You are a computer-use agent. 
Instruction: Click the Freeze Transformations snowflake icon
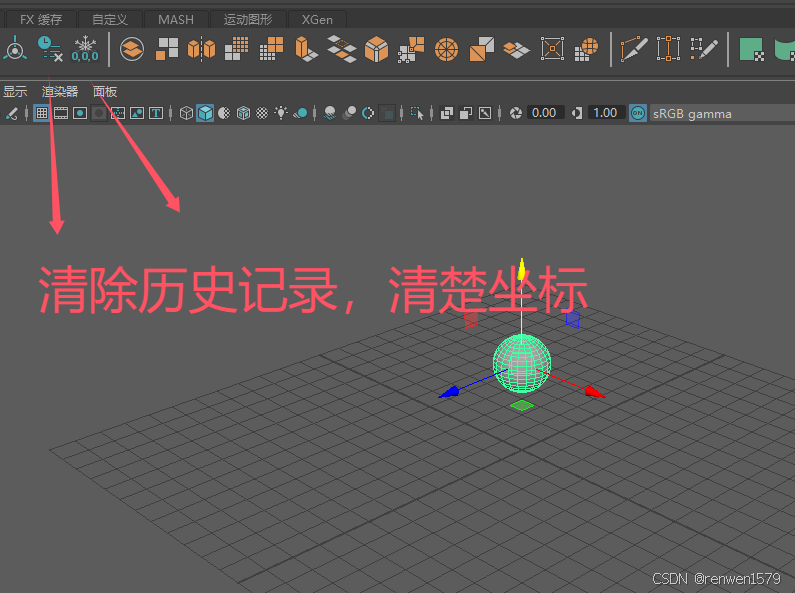[x=85, y=49]
